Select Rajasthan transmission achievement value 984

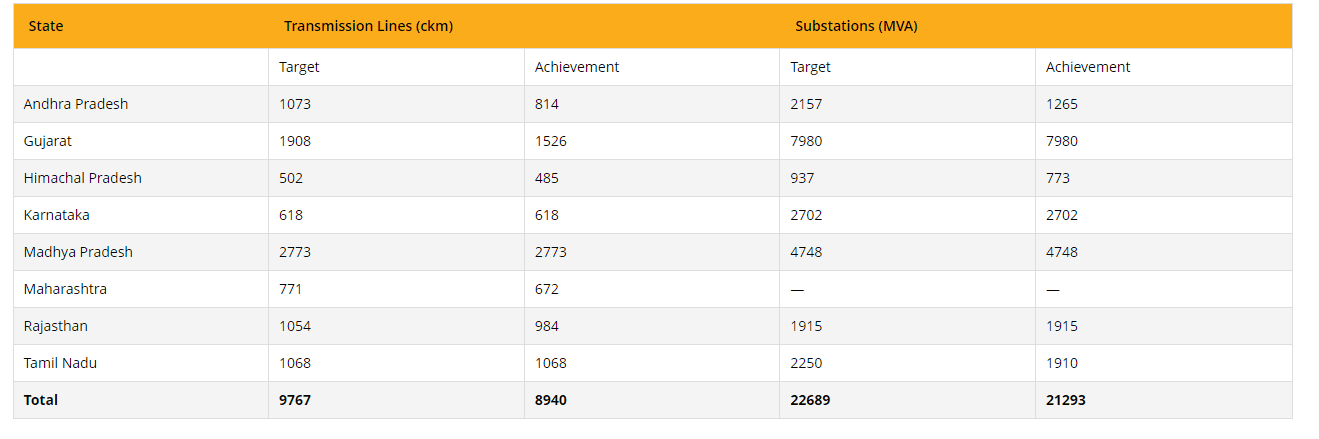(x=547, y=326)
